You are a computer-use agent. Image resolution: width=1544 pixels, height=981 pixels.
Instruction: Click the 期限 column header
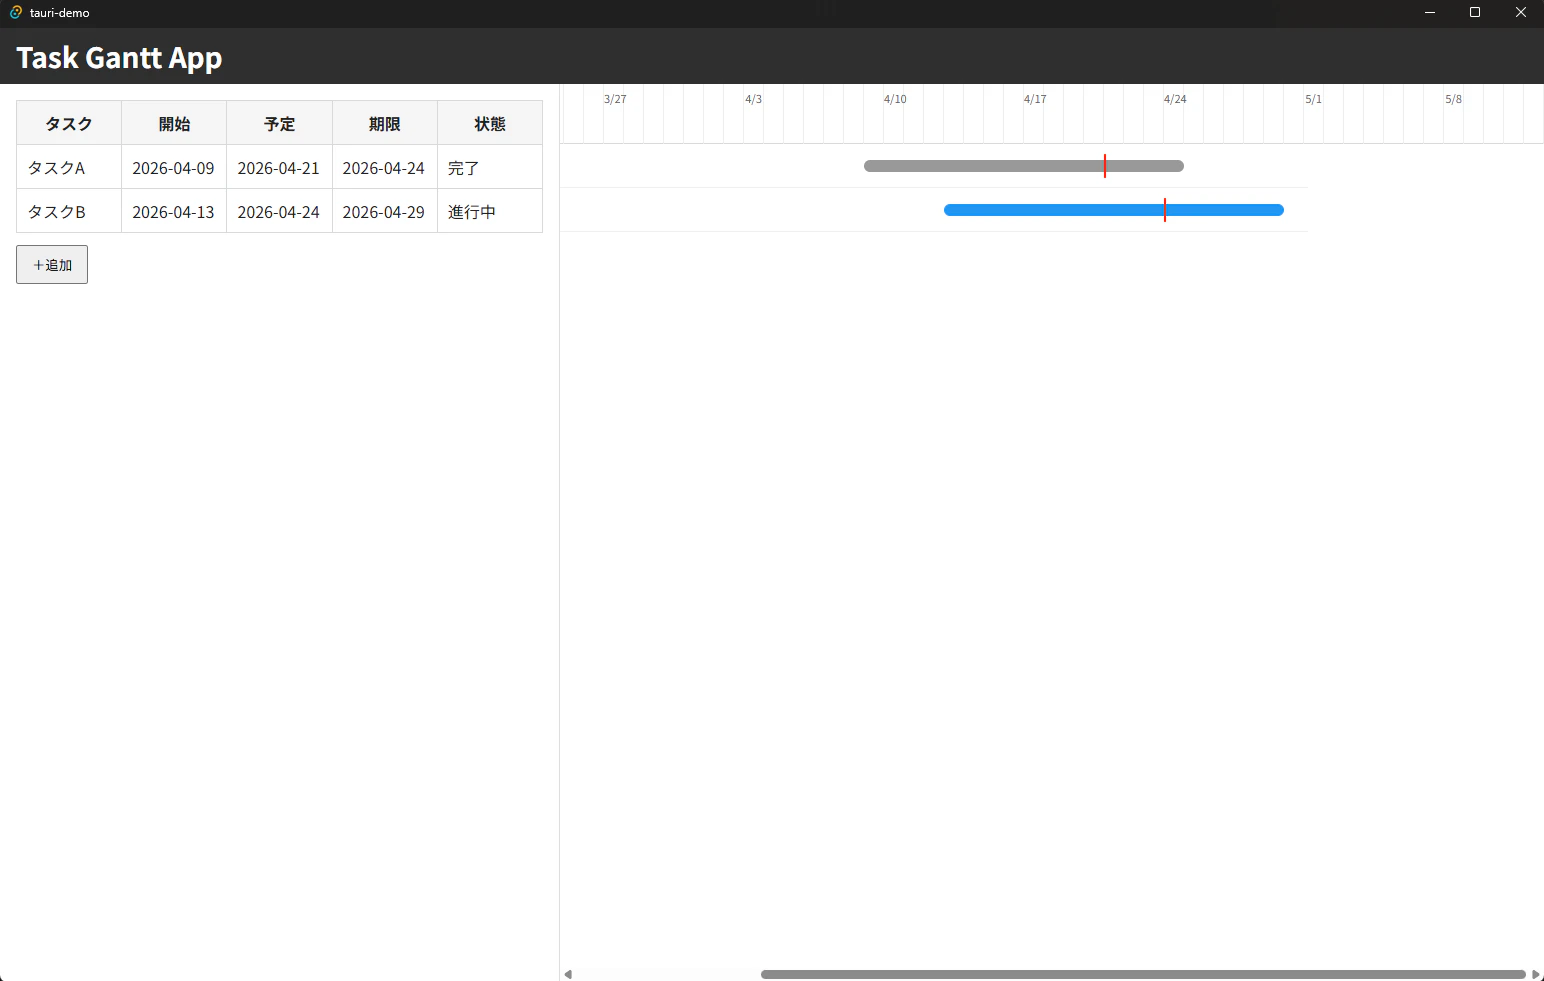385,123
